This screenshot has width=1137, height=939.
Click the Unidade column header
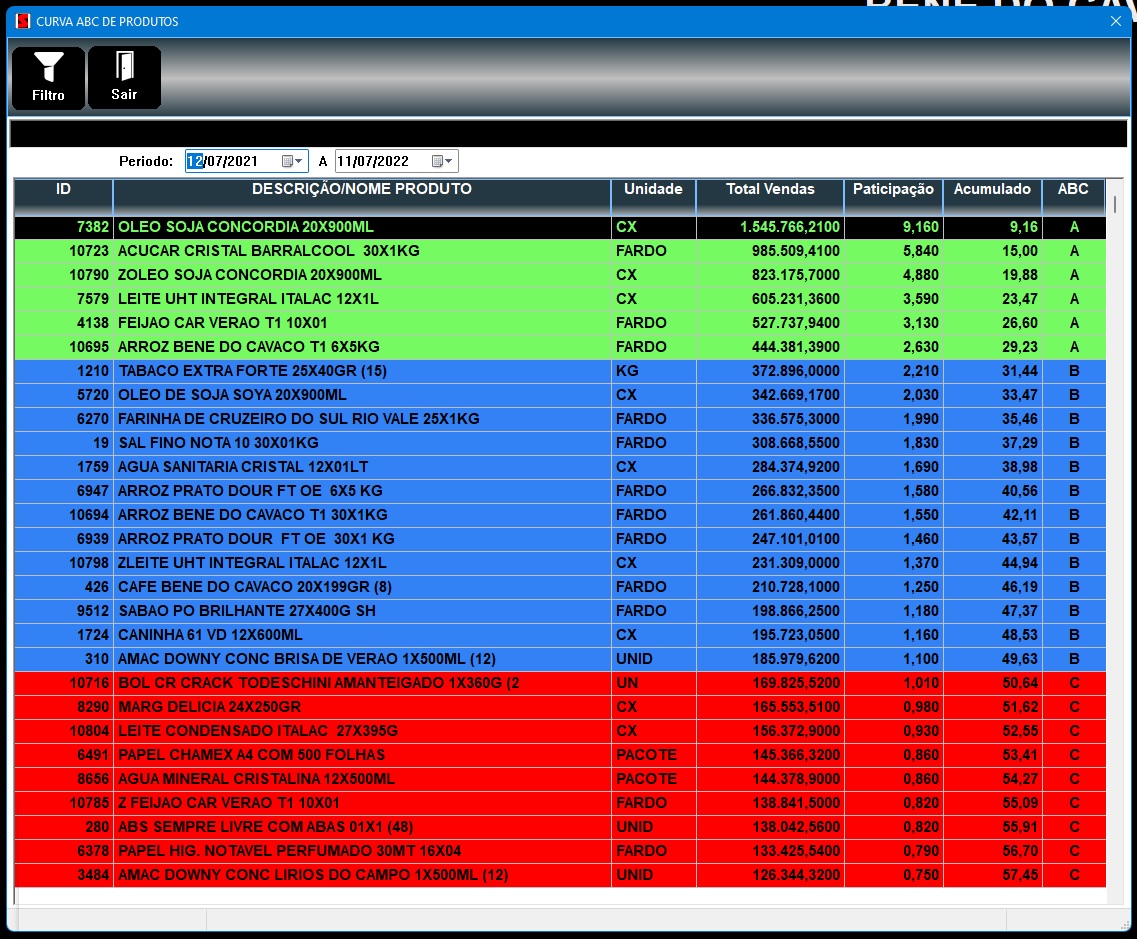click(x=653, y=197)
